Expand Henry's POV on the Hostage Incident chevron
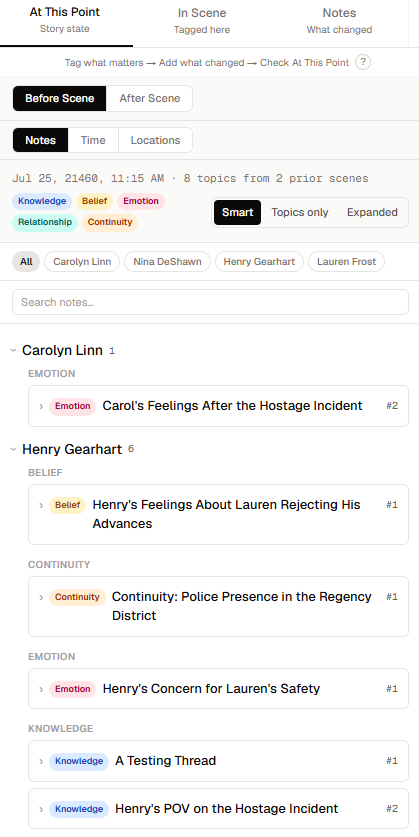Screen dimensions: 419x837 41,809
